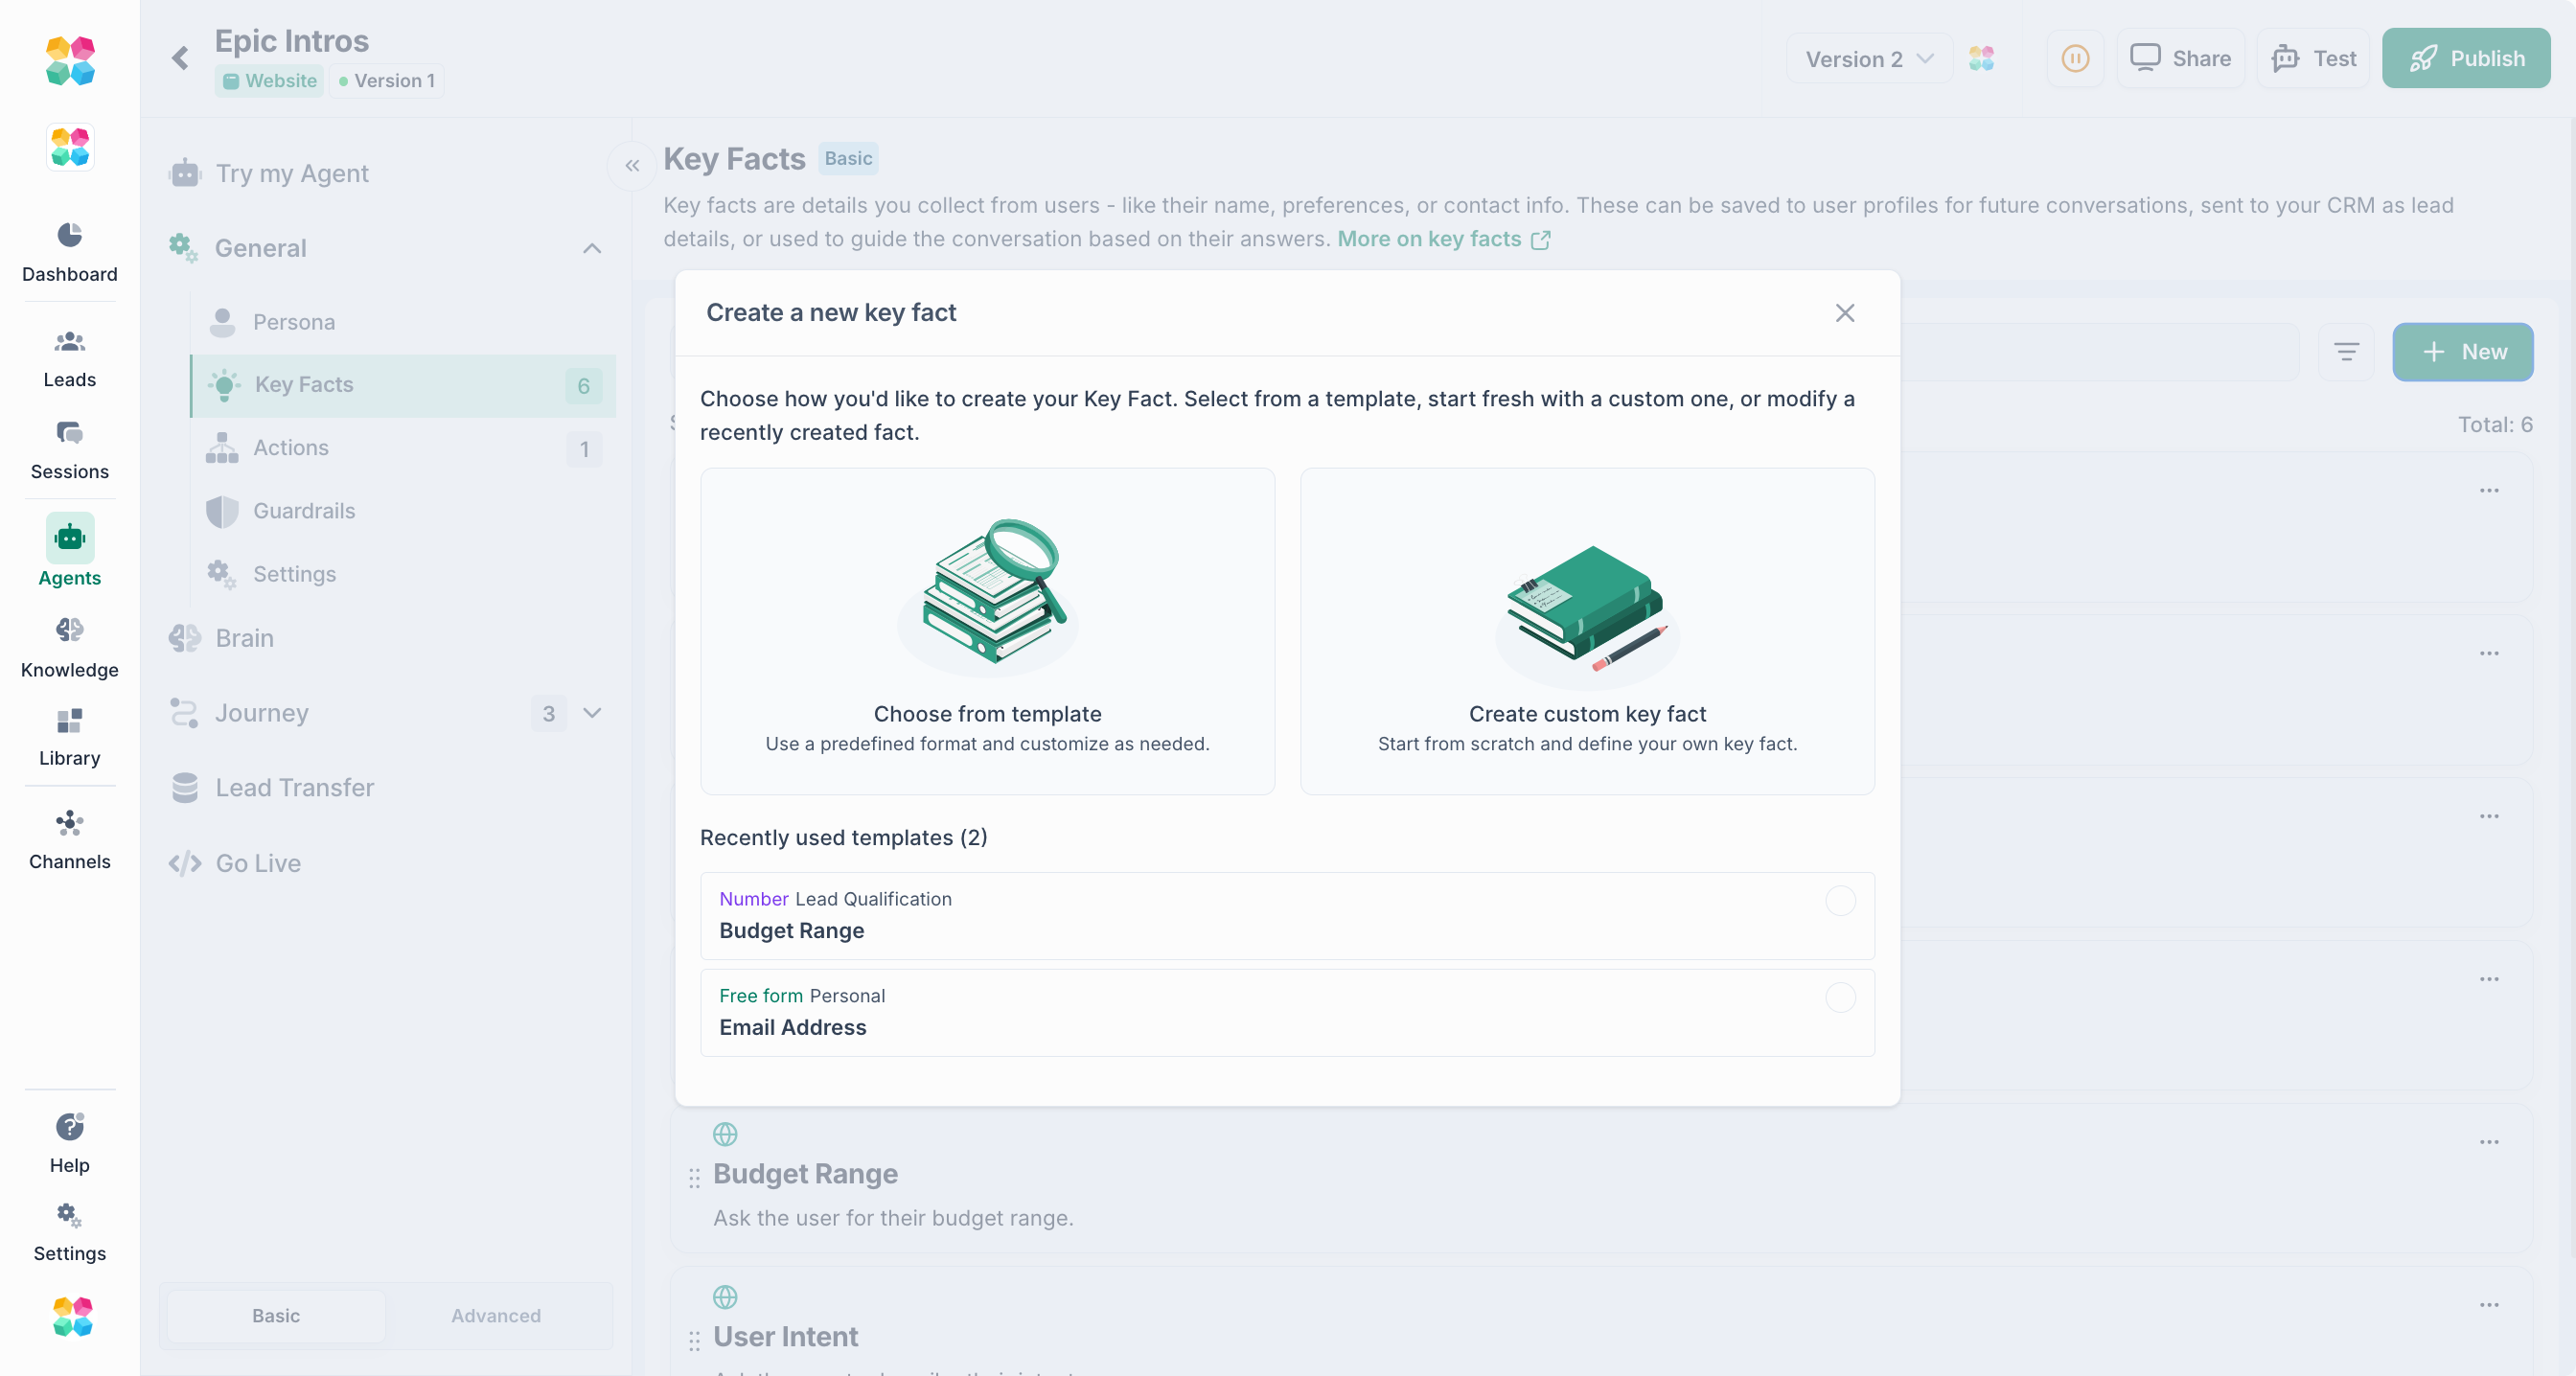The width and height of the screenshot is (2576, 1376).
Task: Open Guardrails in the General menu
Action: click(304, 511)
